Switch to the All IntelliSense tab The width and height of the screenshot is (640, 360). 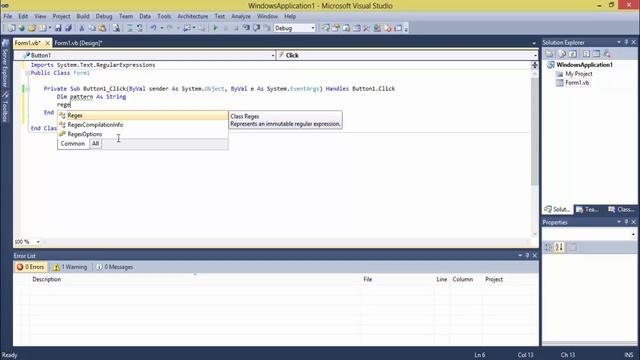coord(96,144)
